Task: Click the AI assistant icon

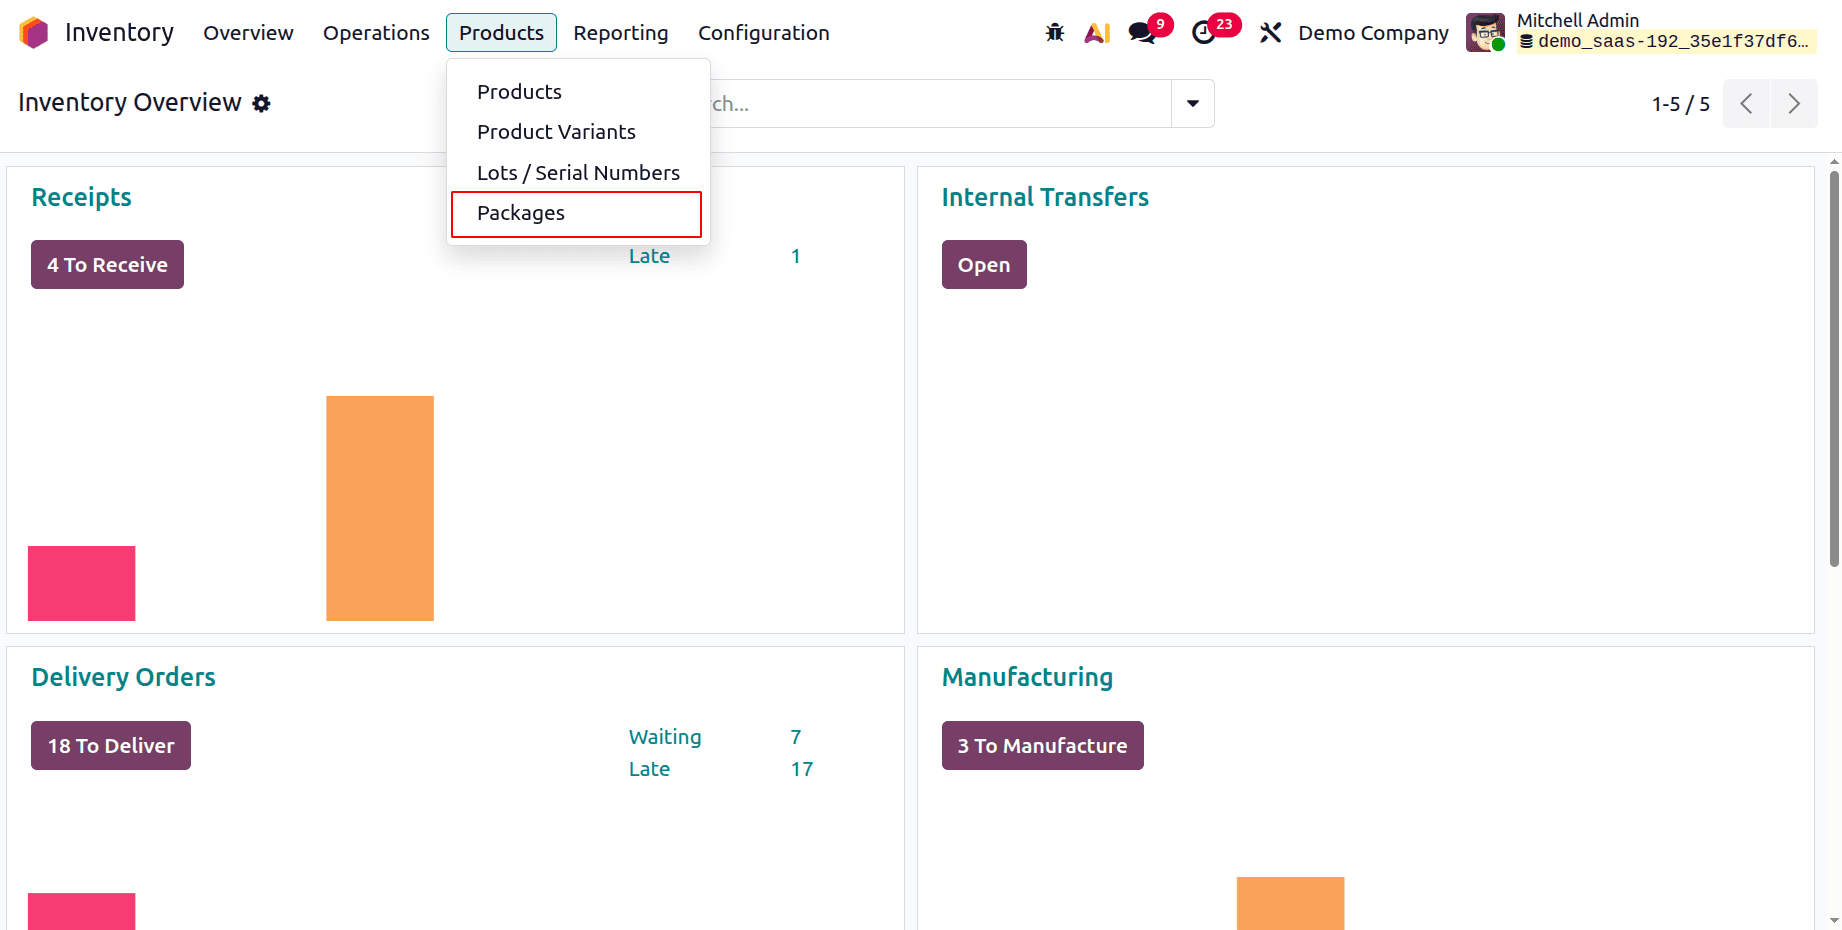Action: coord(1097,32)
